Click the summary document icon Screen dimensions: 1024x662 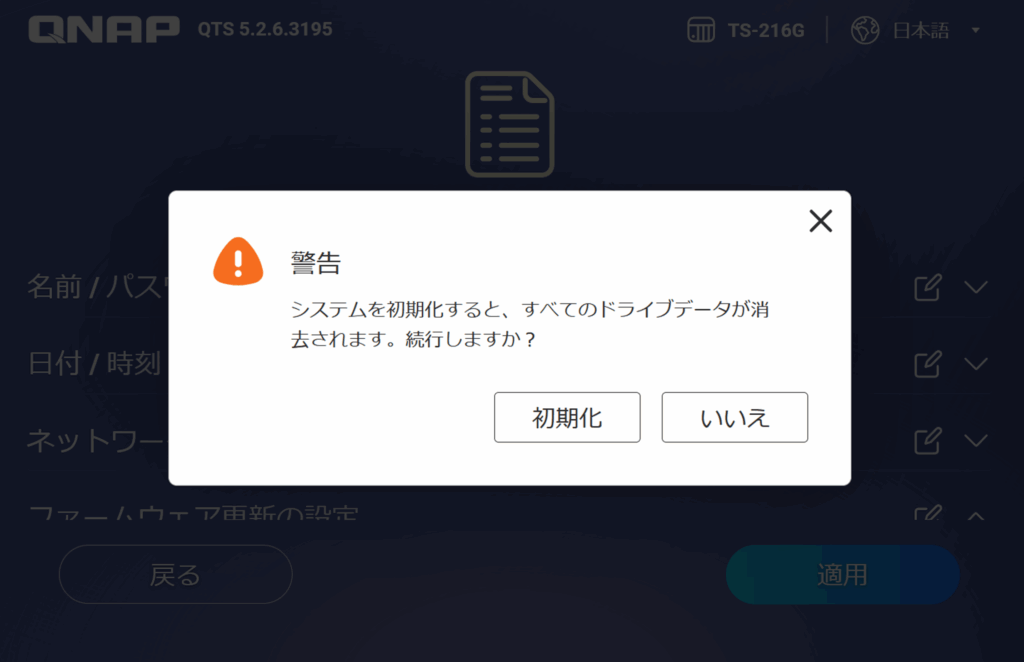point(509,124)
